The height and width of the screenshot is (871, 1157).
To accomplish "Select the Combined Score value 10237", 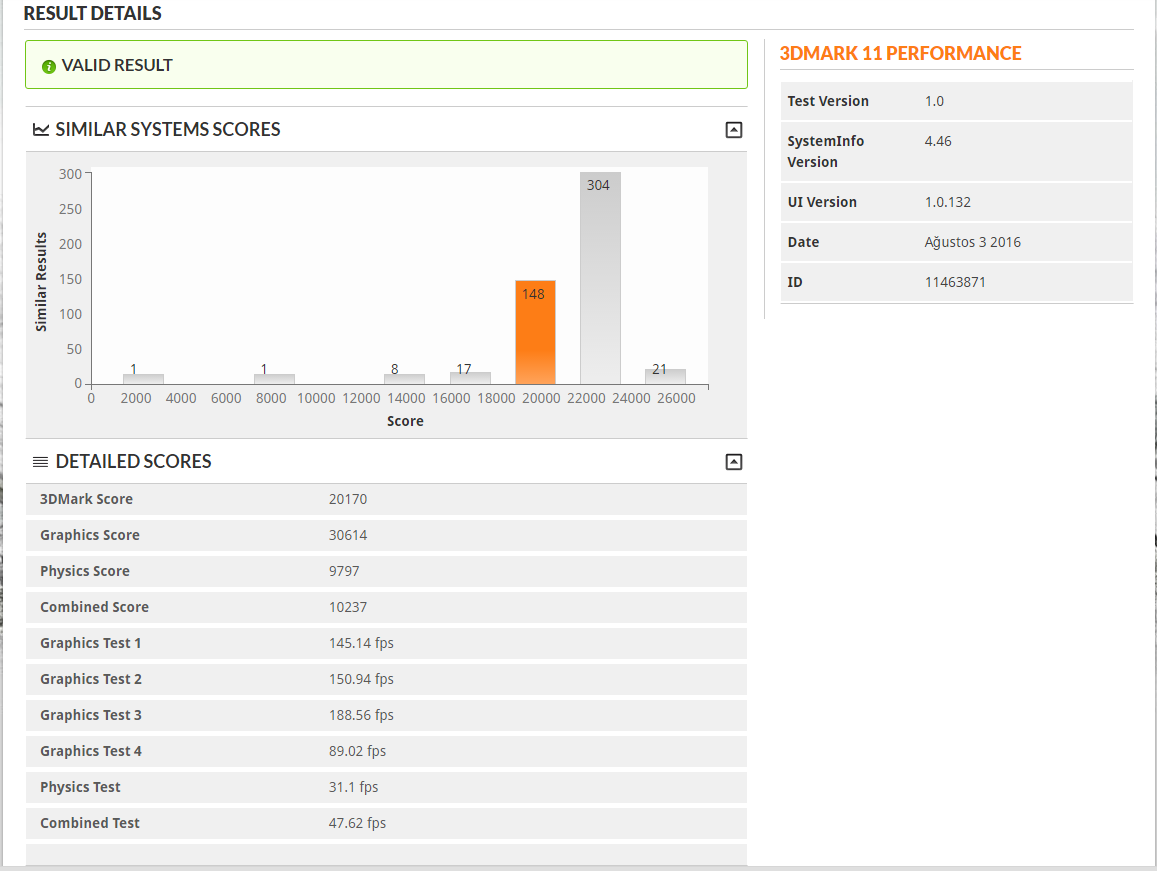I will coord(348,607).
